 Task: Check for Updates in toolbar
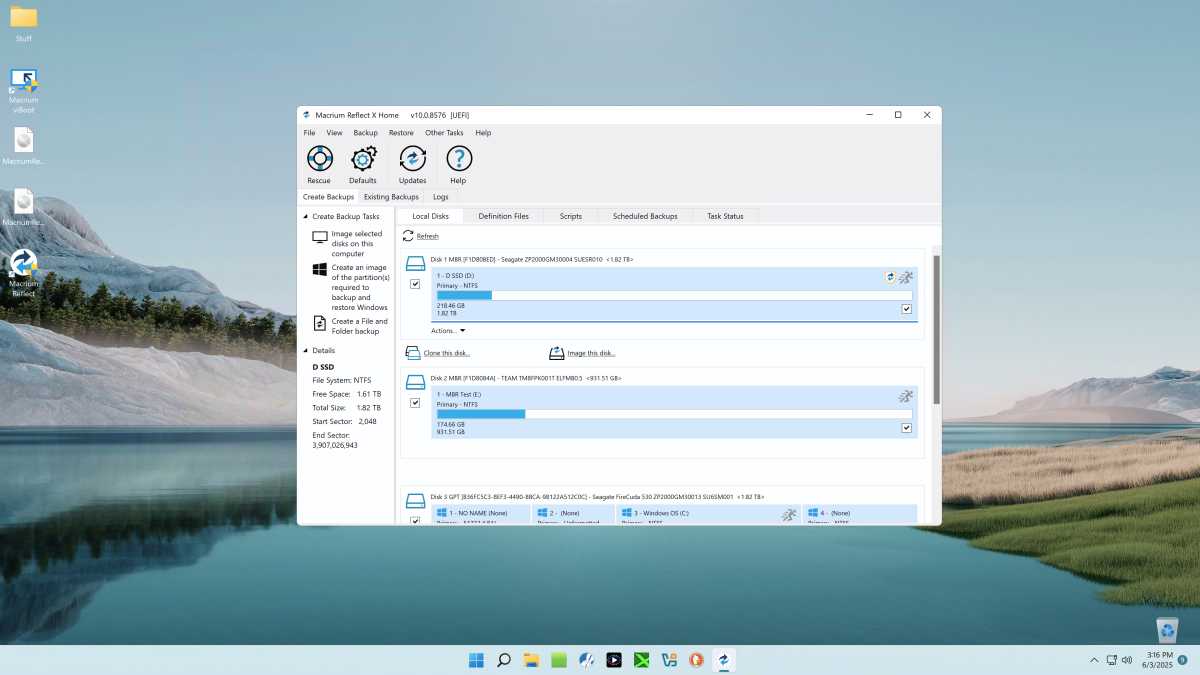coord(412,164)
